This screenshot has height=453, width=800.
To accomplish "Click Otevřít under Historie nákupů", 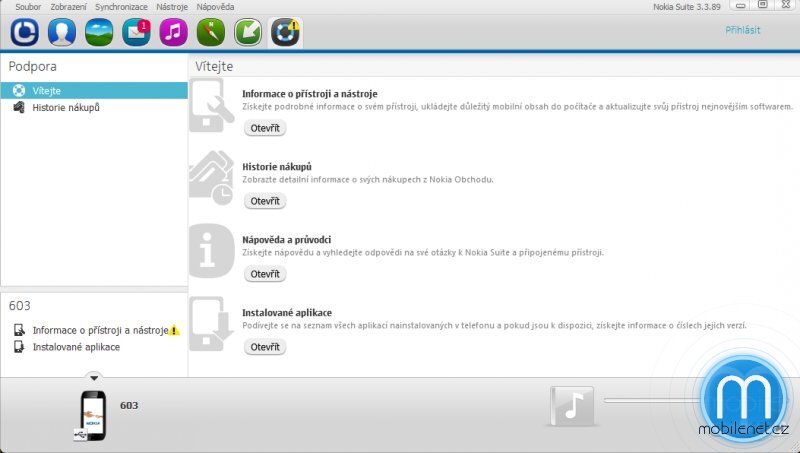I will click(x=265, y=201).
